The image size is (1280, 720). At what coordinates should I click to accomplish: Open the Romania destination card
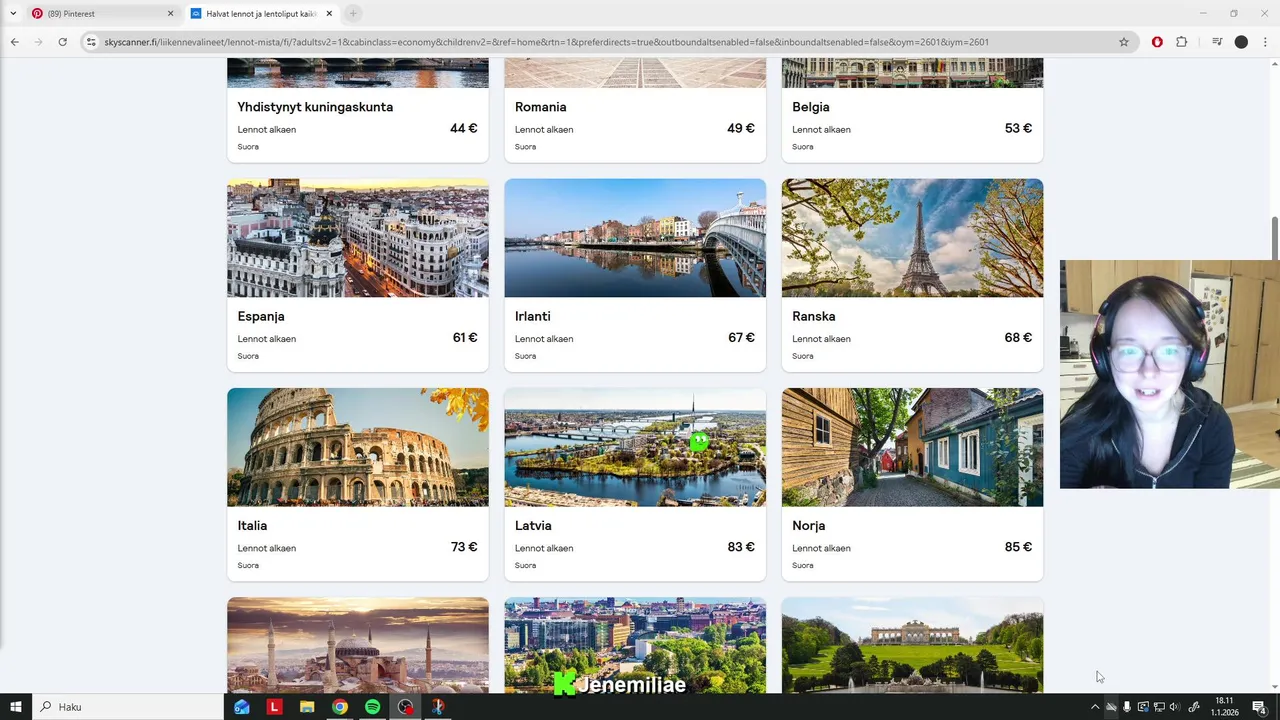[635, 111]
